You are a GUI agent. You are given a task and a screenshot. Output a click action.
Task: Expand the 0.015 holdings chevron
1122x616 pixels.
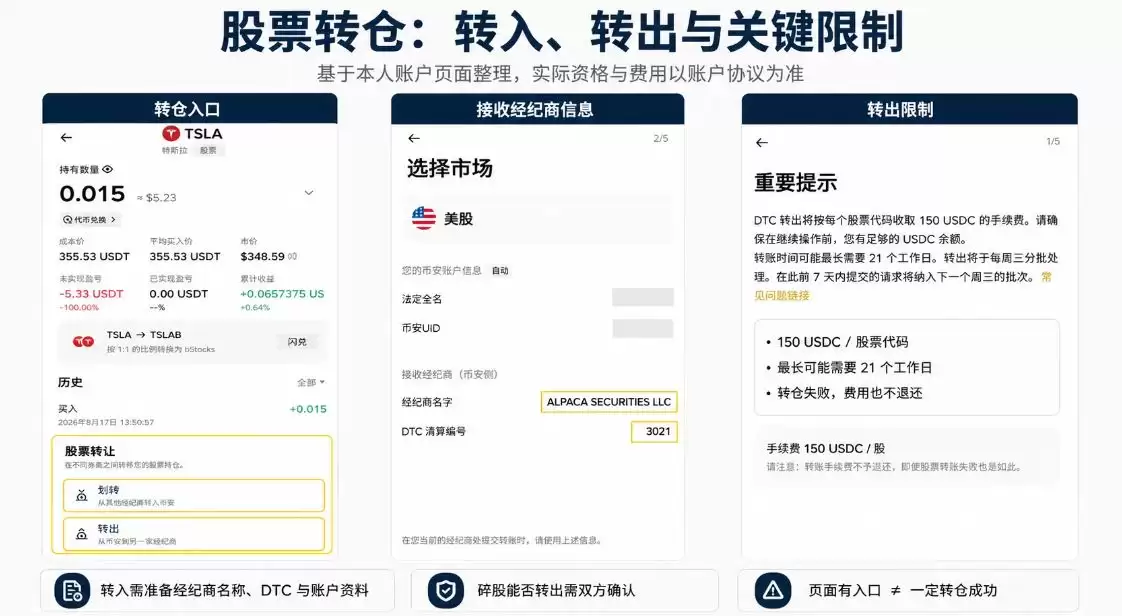309,192
